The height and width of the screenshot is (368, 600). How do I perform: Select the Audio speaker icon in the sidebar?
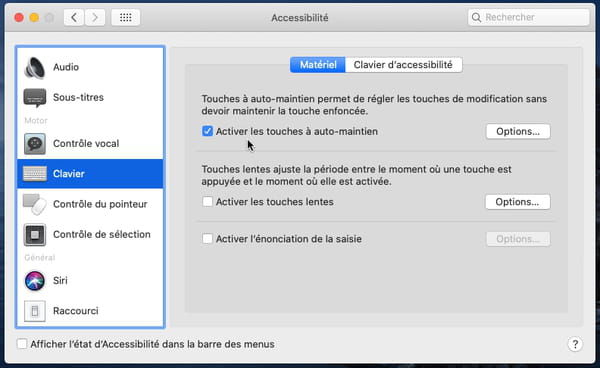click(35, 67)
